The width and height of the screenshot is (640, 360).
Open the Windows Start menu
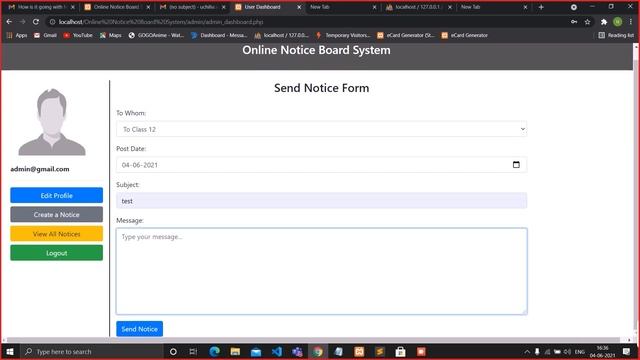click(x=10, y=351)
